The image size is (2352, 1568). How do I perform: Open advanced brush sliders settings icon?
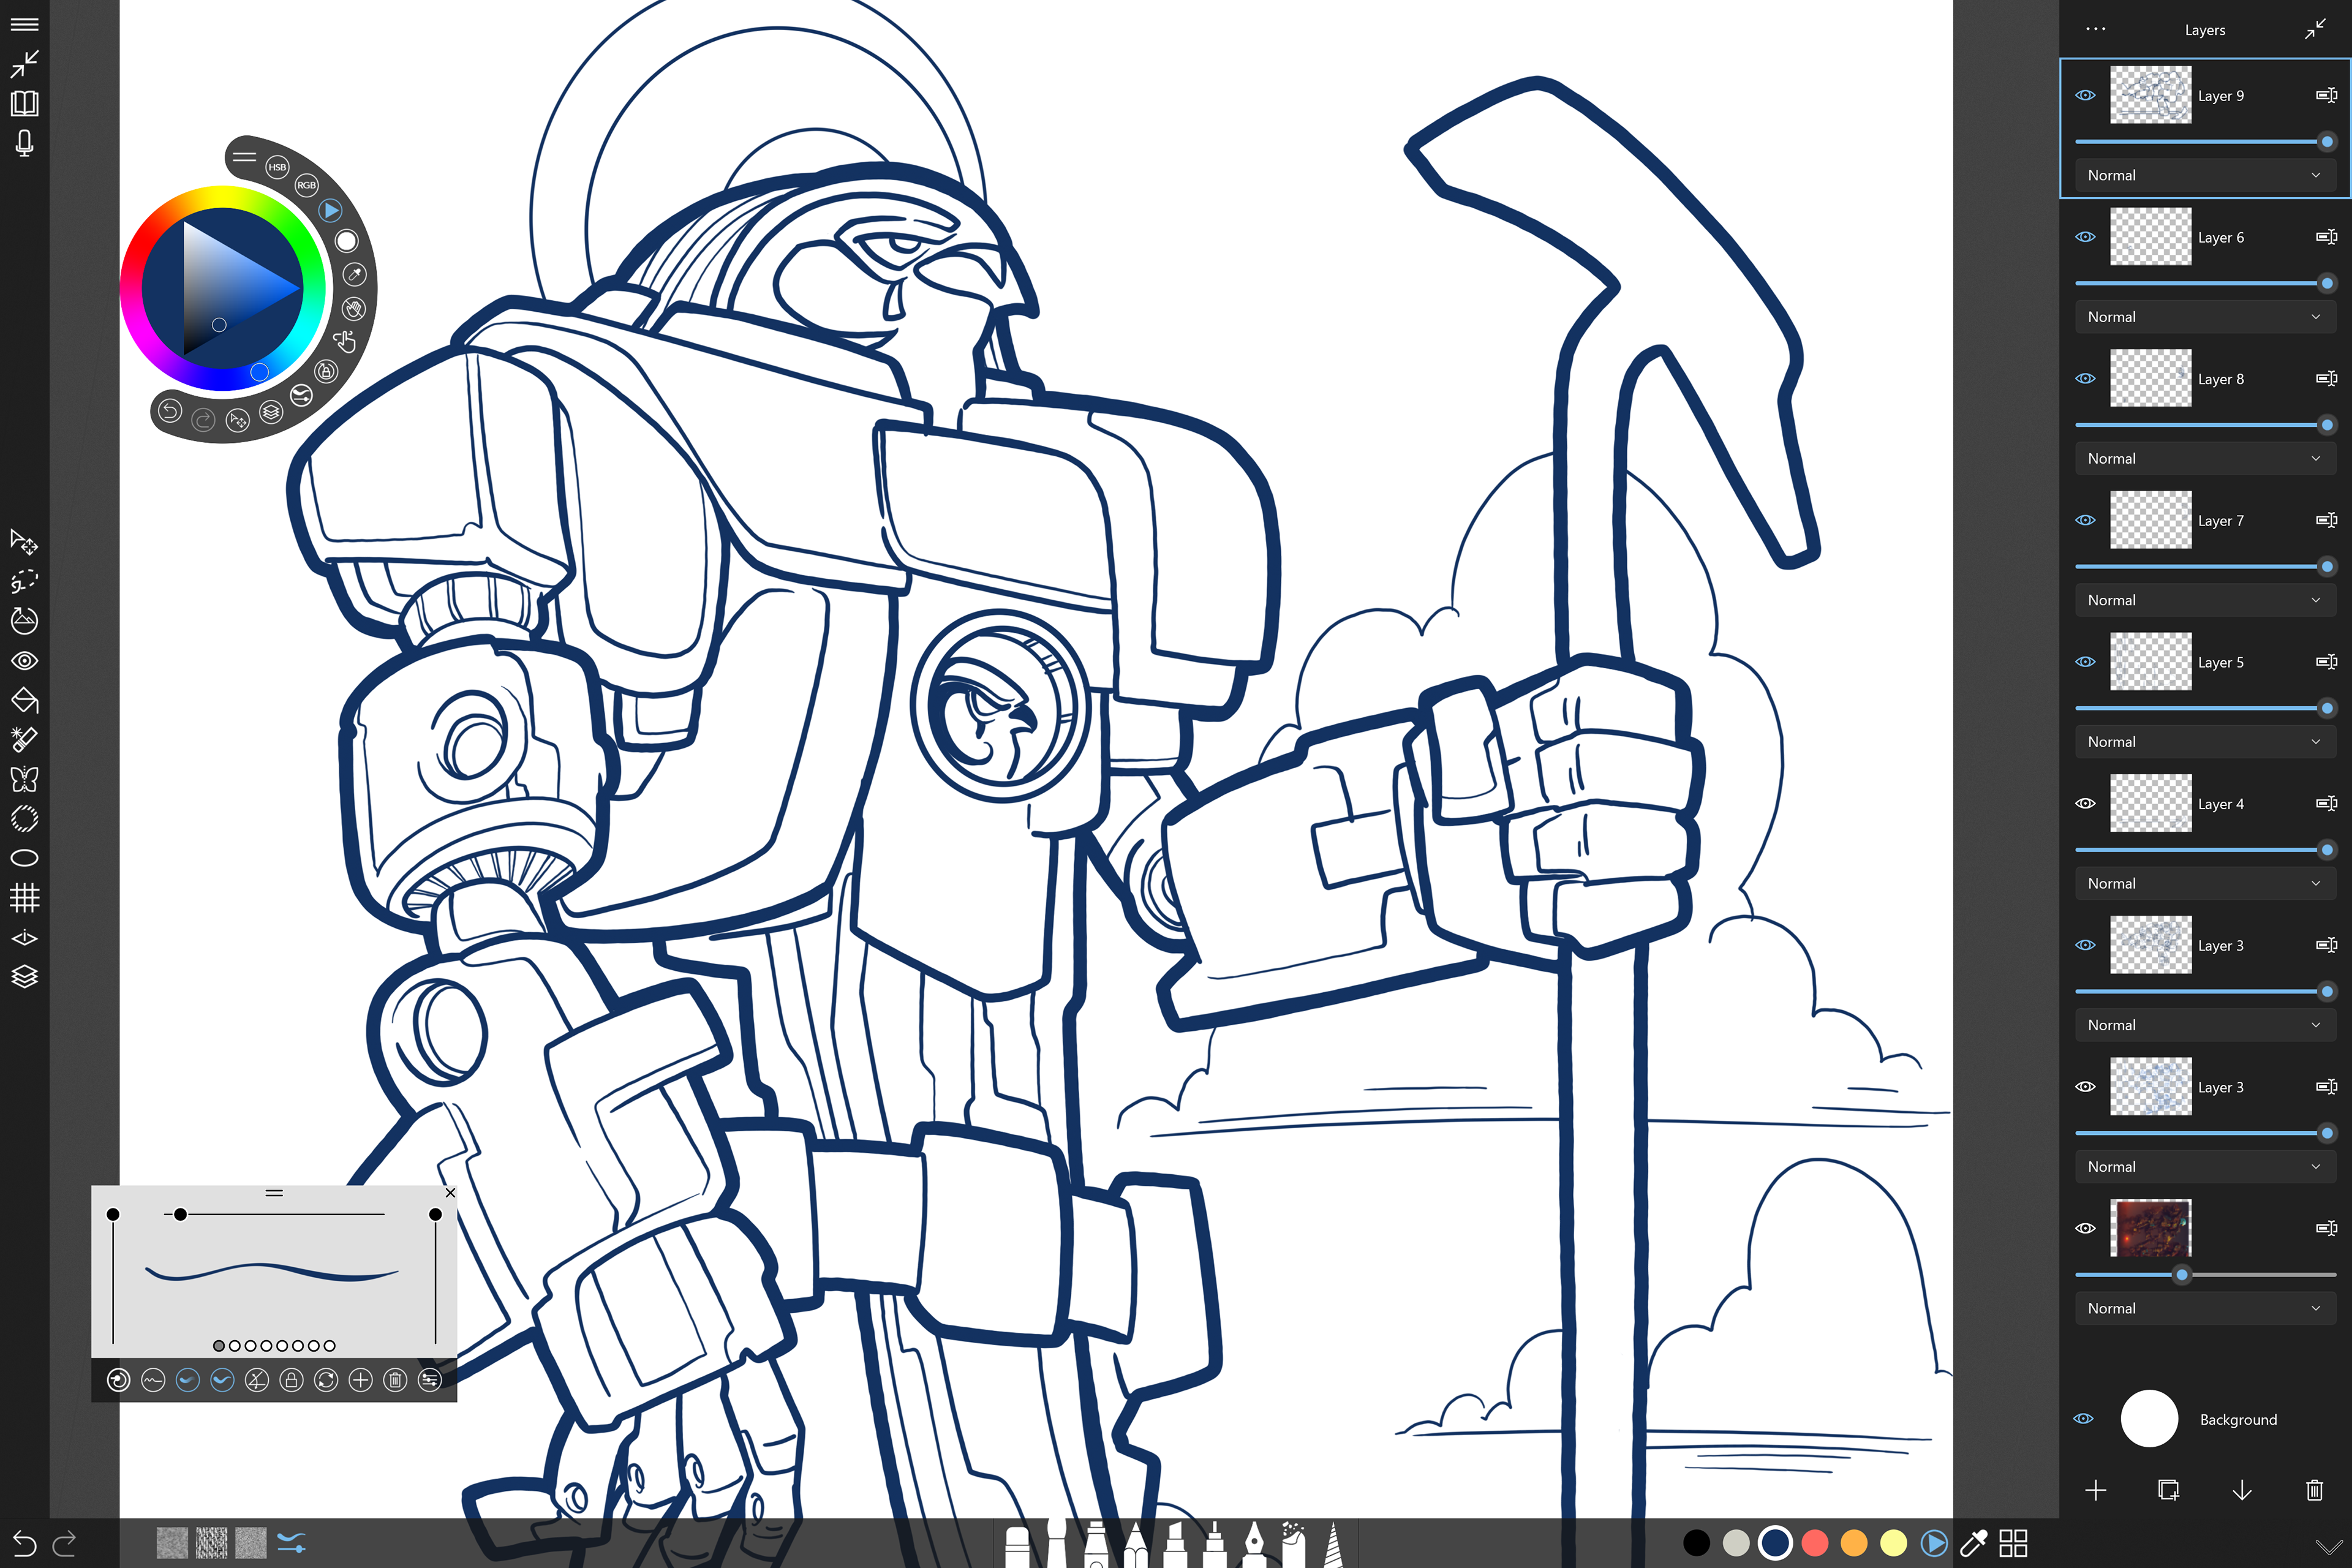point(430,1380)
